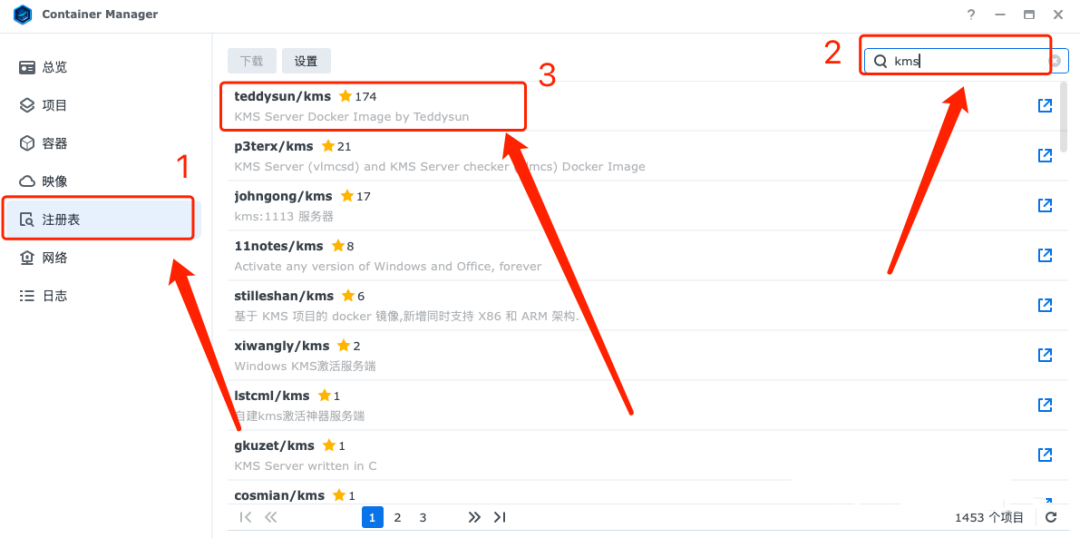
Task: Click the 'Windows KMS激活服务端' description
Action: 305,366
